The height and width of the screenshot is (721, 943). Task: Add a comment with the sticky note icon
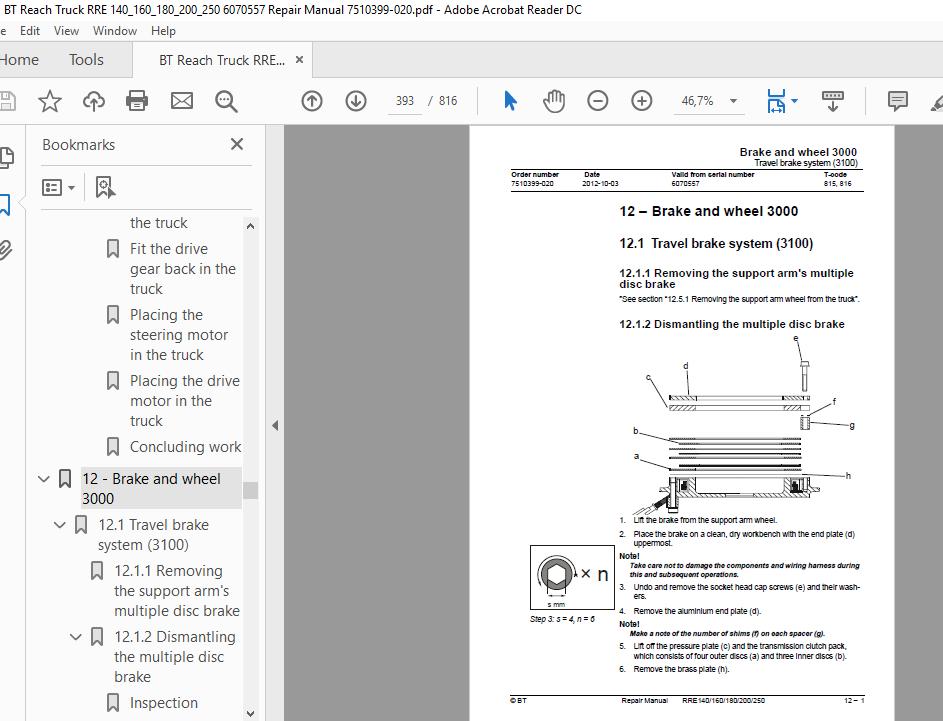point(897,101)
